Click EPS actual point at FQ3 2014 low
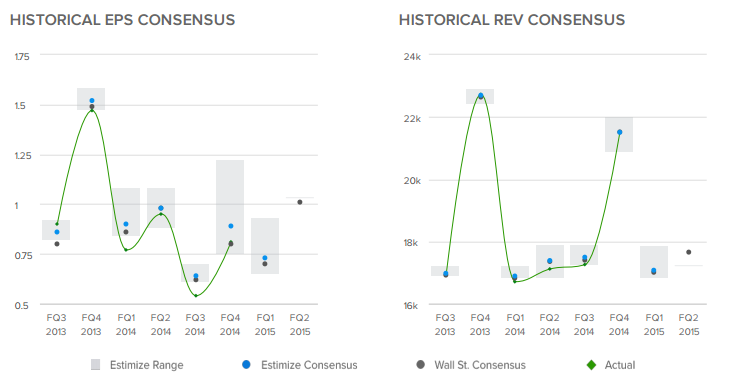The image size is (730, 390). coord(196,296)
